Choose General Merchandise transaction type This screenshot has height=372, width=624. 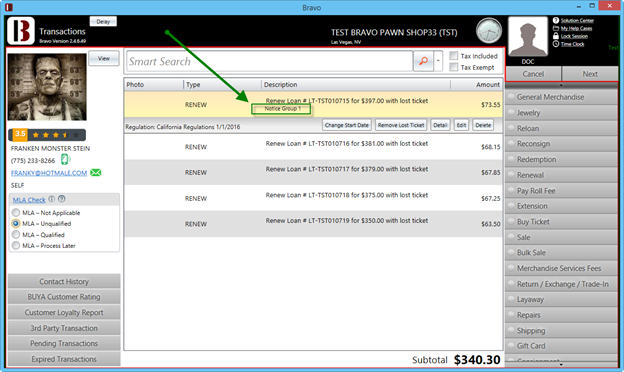(x=561, y=97)
